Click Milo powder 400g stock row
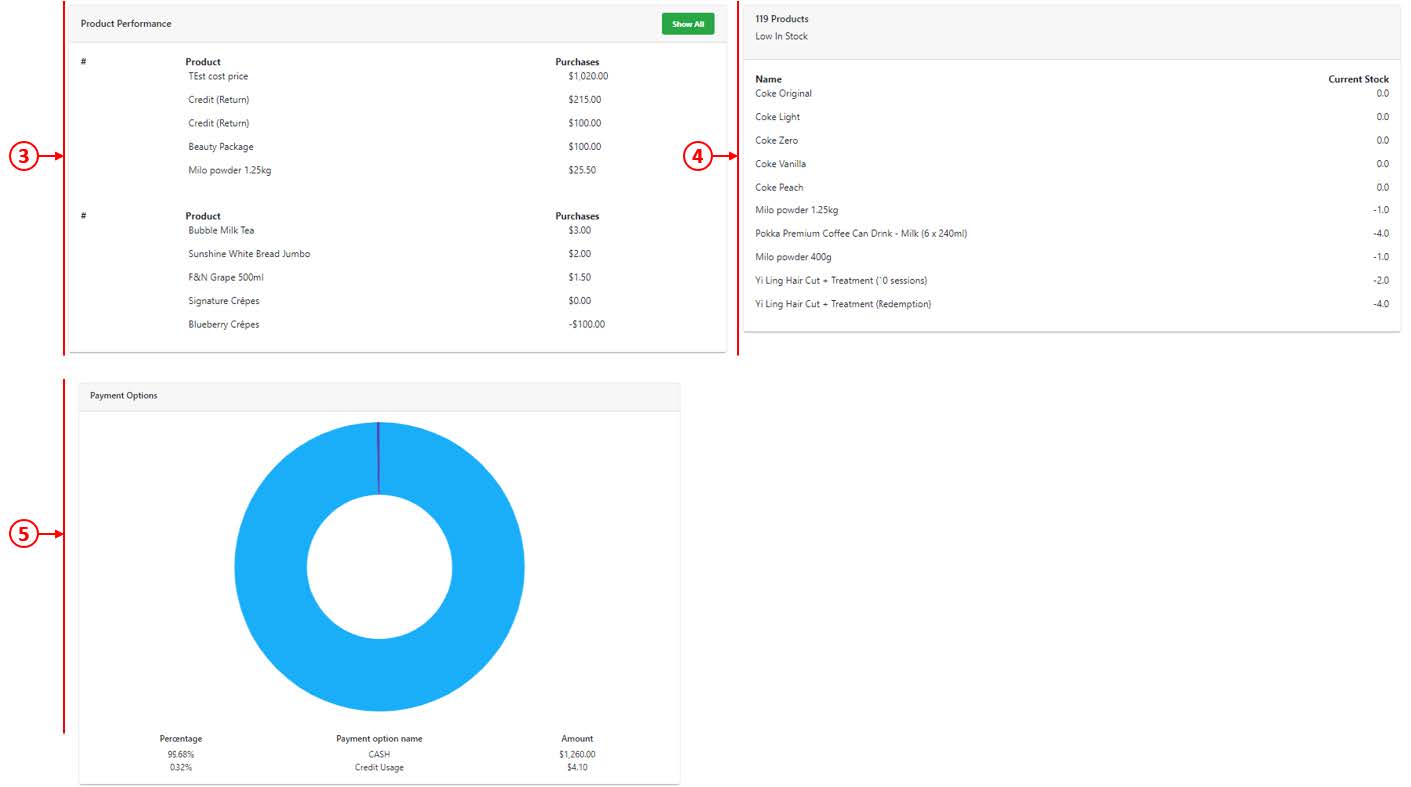 click(1072, 257)
